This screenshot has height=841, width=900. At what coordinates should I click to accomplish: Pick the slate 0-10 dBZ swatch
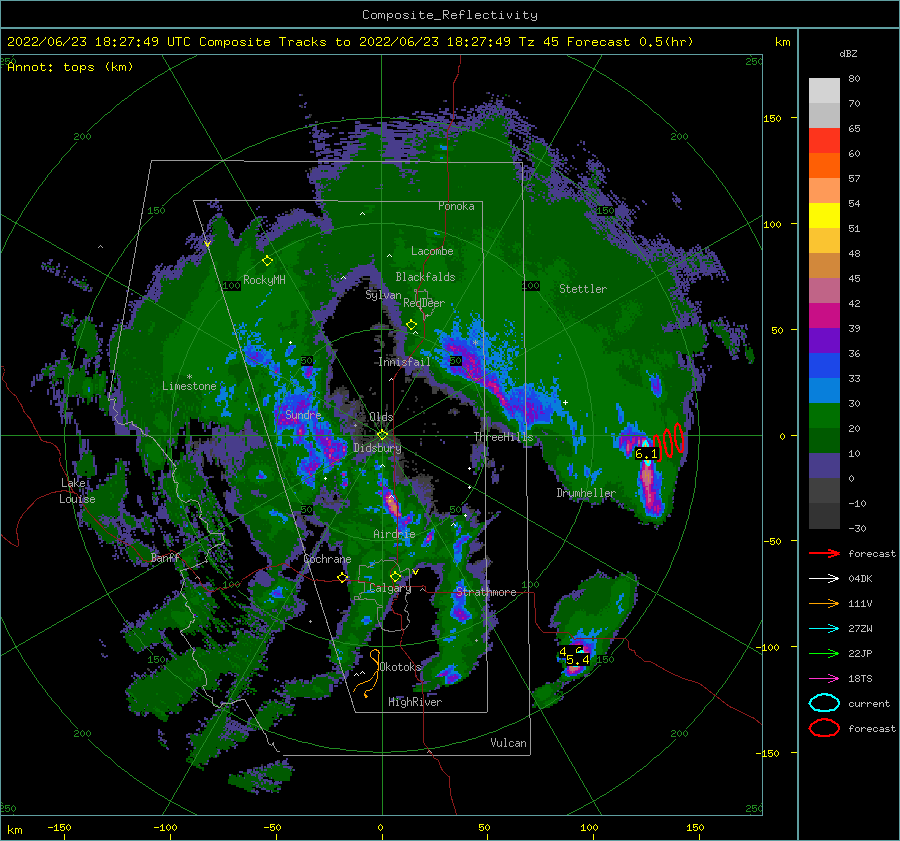click(x=824, y=466)
